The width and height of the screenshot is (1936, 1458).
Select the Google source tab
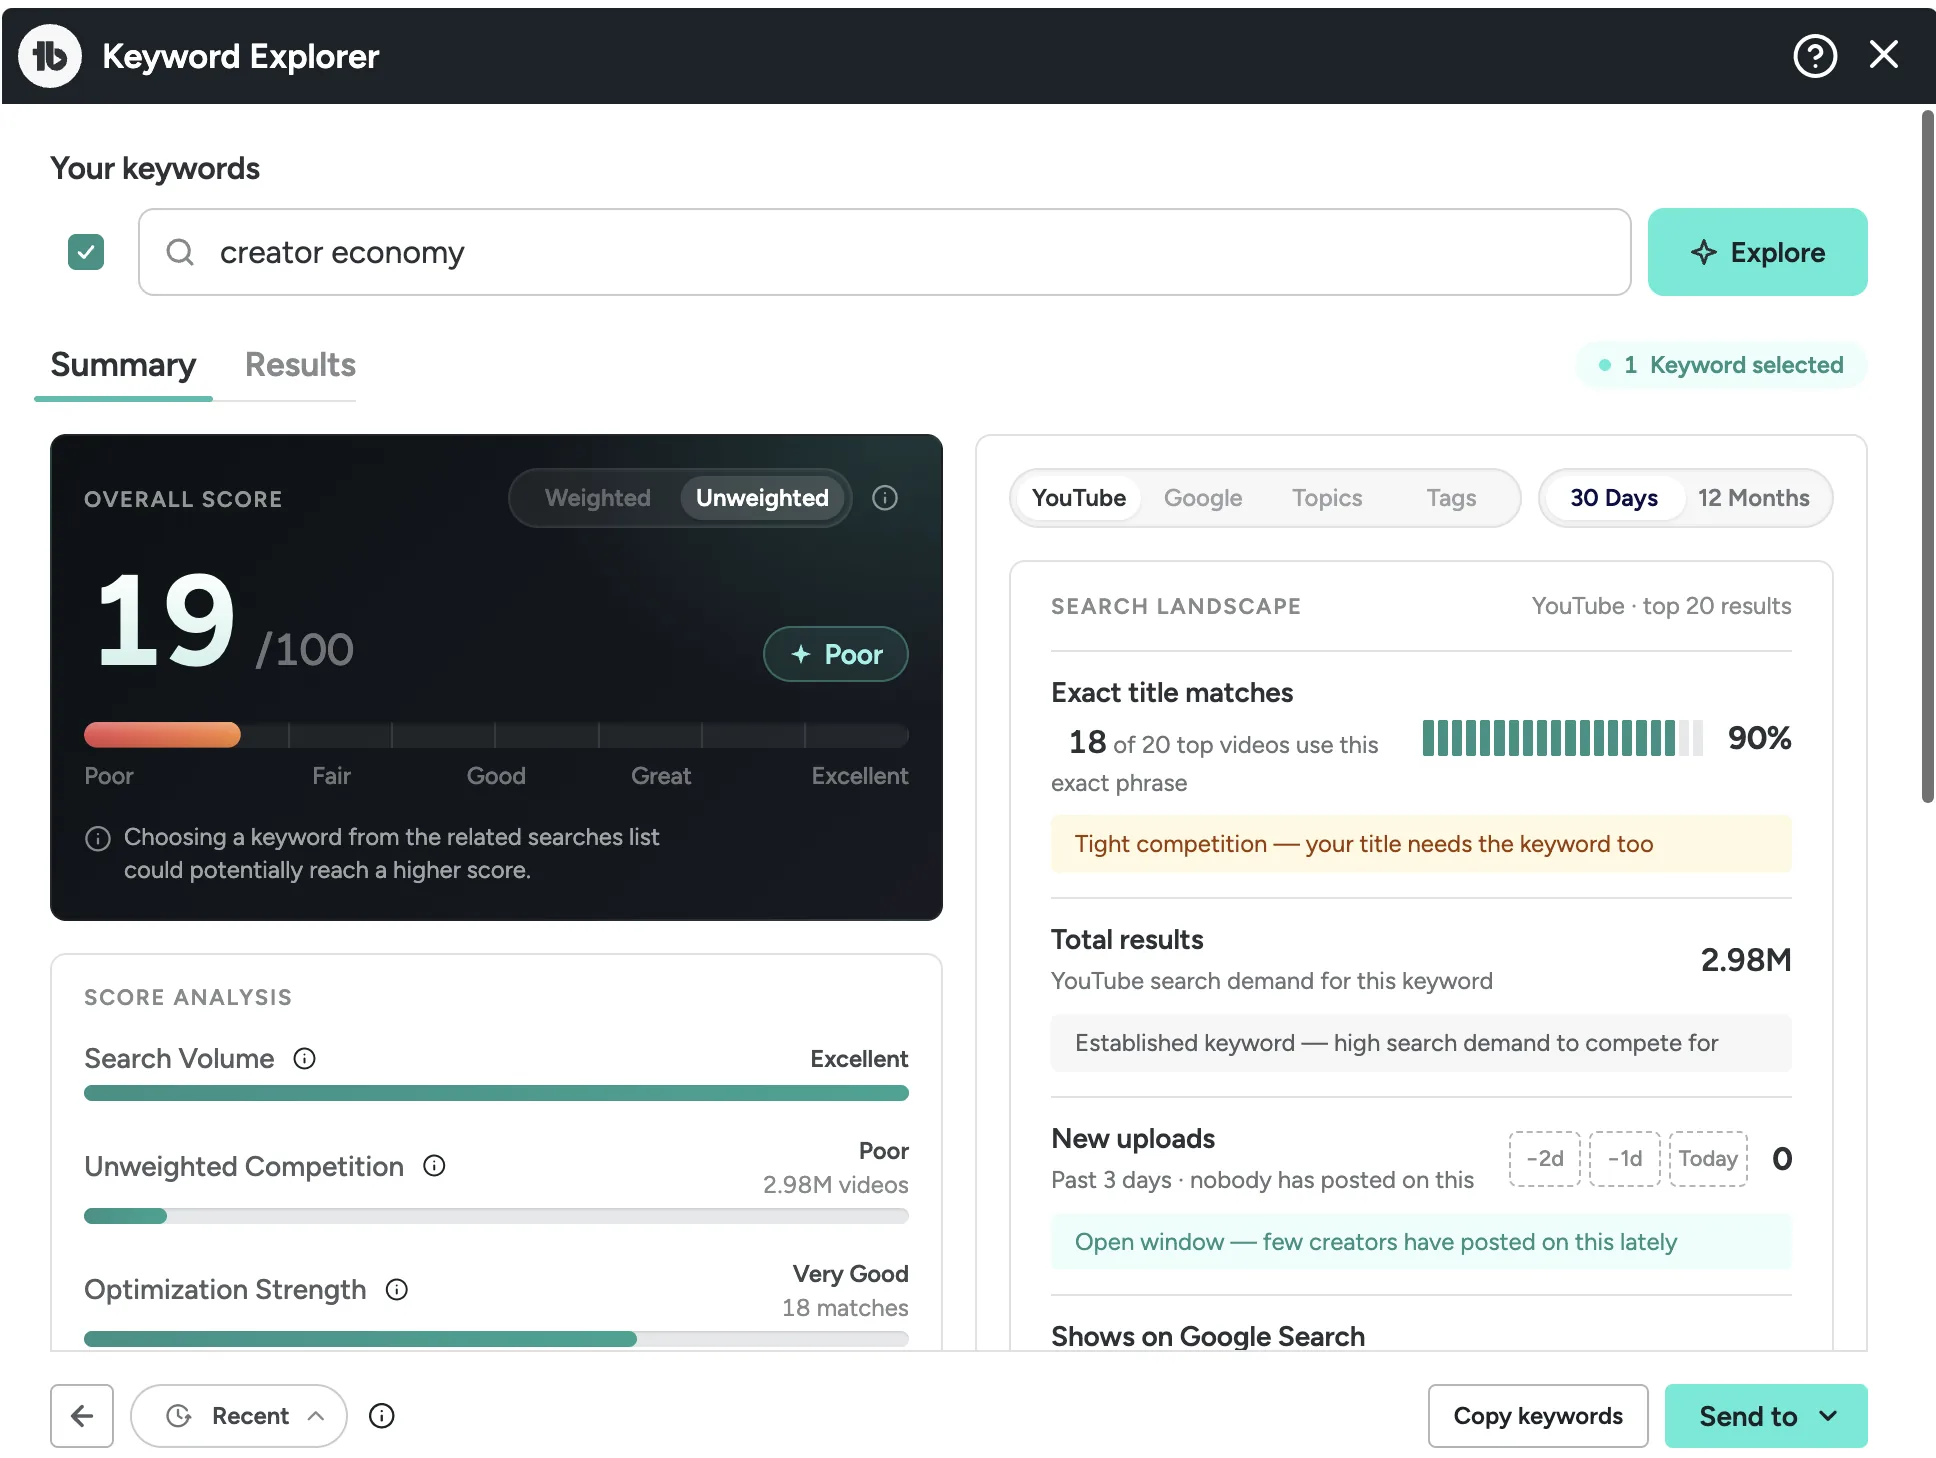coord(1203,498)
